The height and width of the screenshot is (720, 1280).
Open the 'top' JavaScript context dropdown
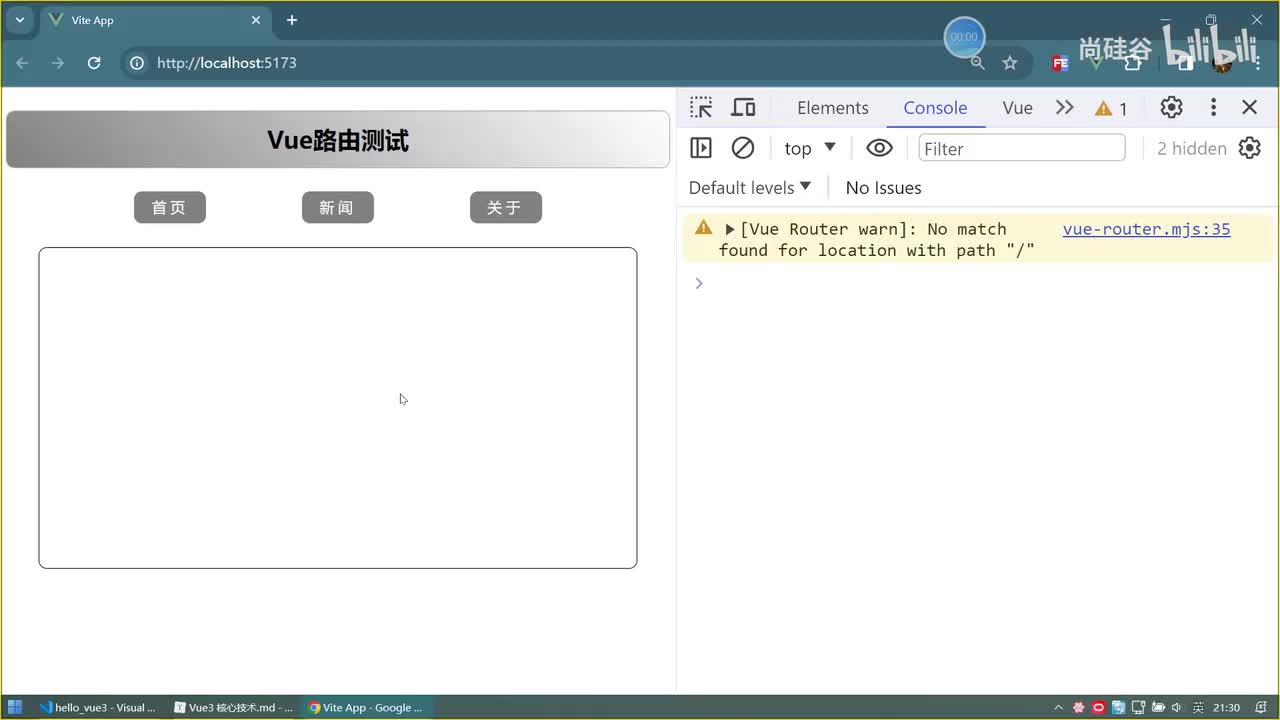click(810, 148)
